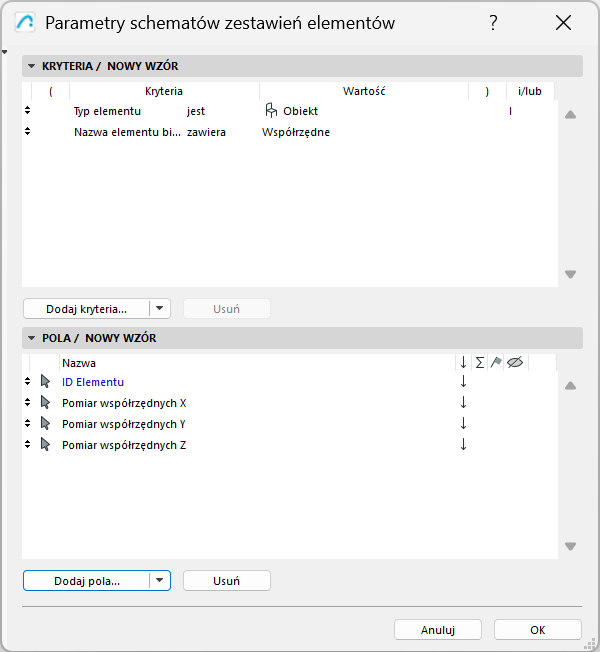Click the sort arrow for ID Elementu
The height and width of the screenshot is (652, 600).
(x=463, y=381)
